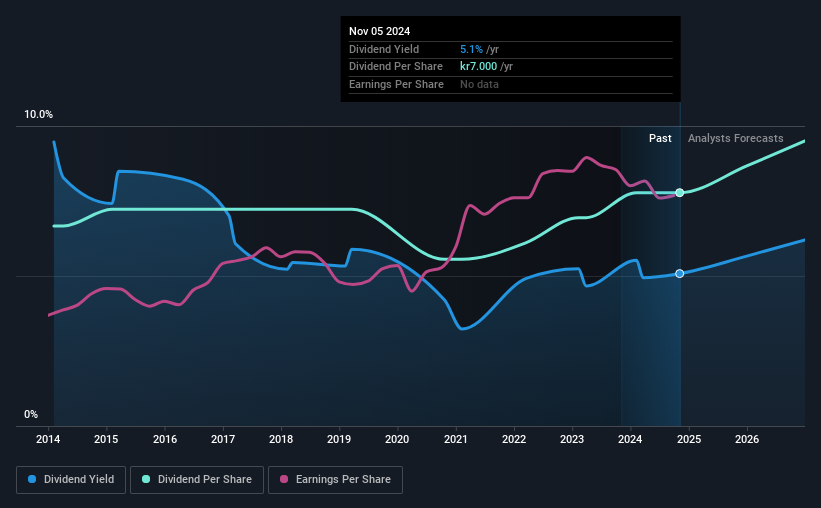
Task: Click the 2014 x-axis label
Action: click(x=48, y=439)
